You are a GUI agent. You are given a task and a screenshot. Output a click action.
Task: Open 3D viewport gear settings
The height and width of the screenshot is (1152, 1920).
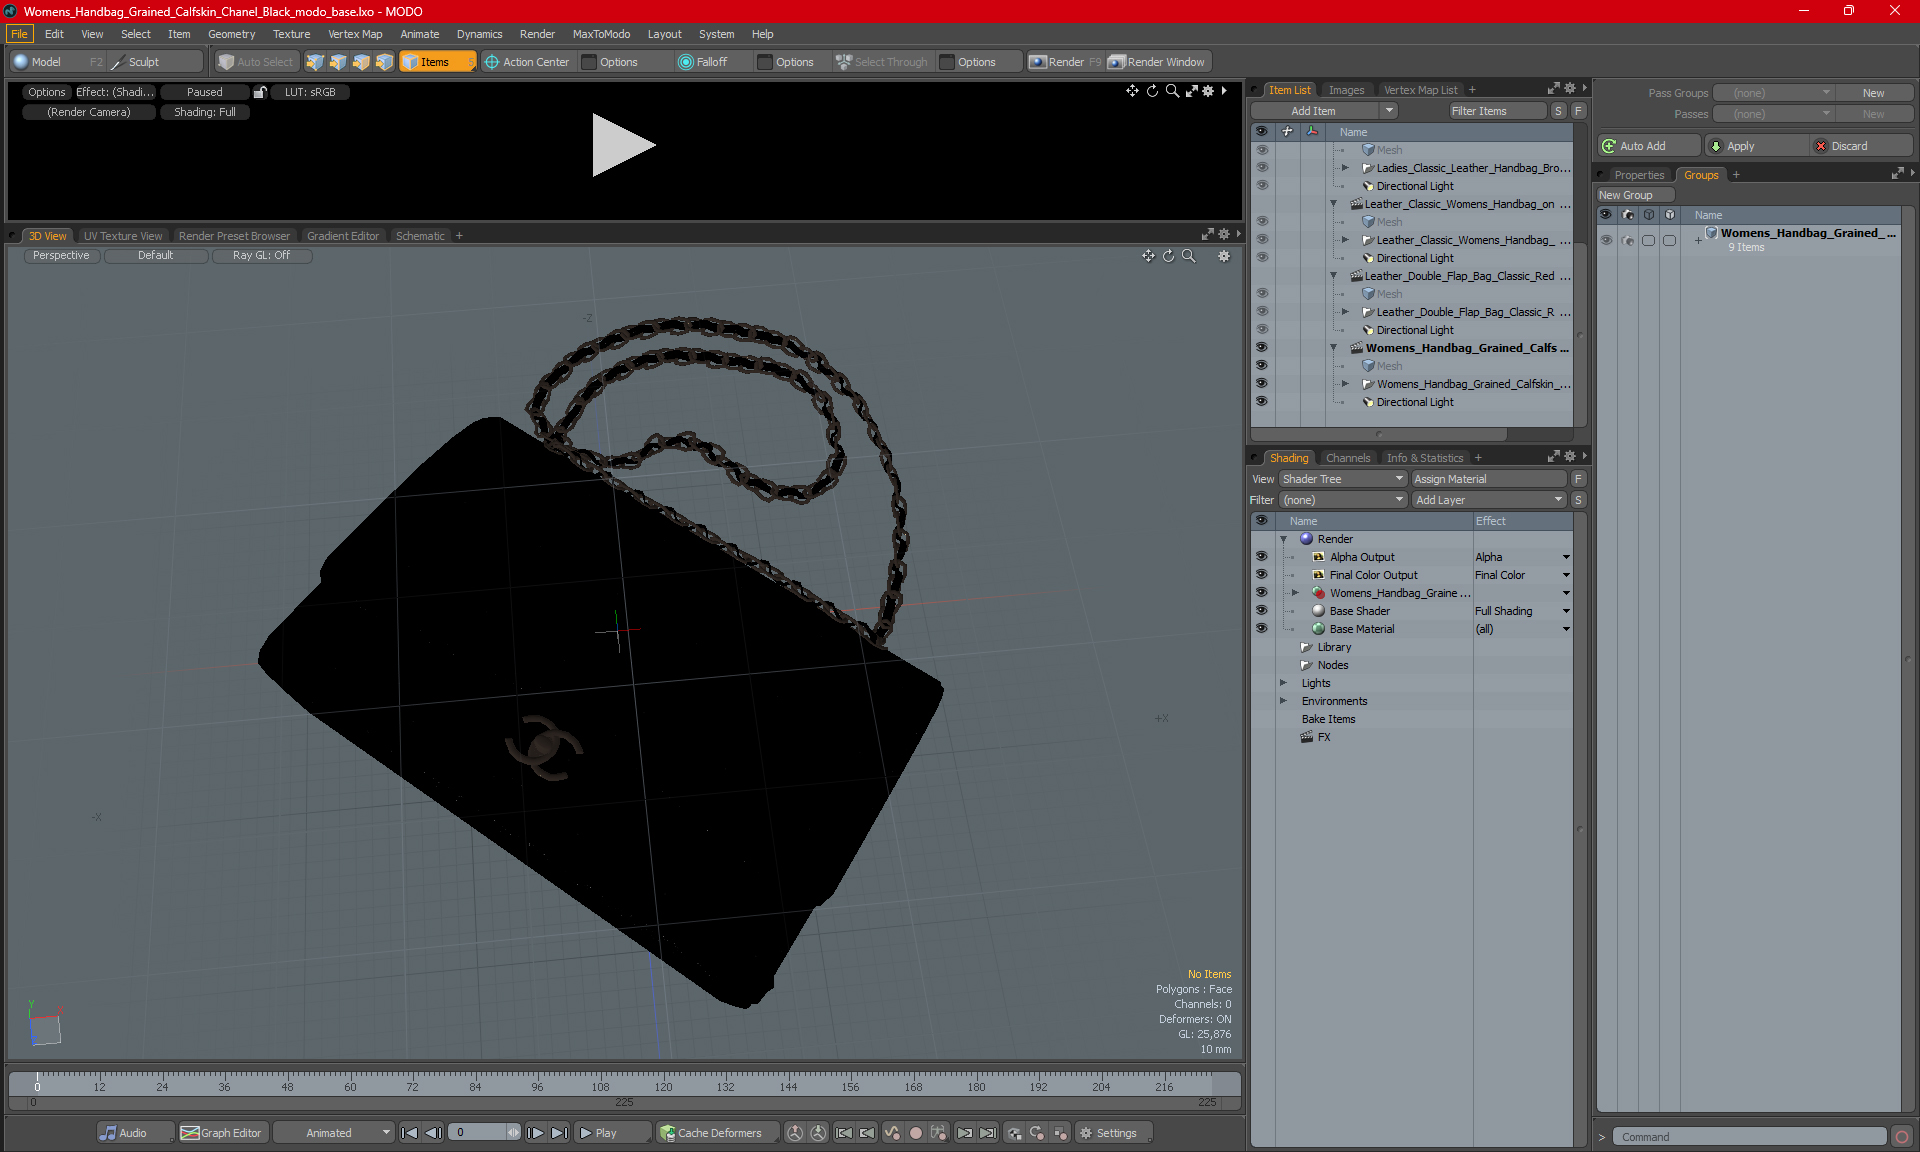click(1224, 256)
